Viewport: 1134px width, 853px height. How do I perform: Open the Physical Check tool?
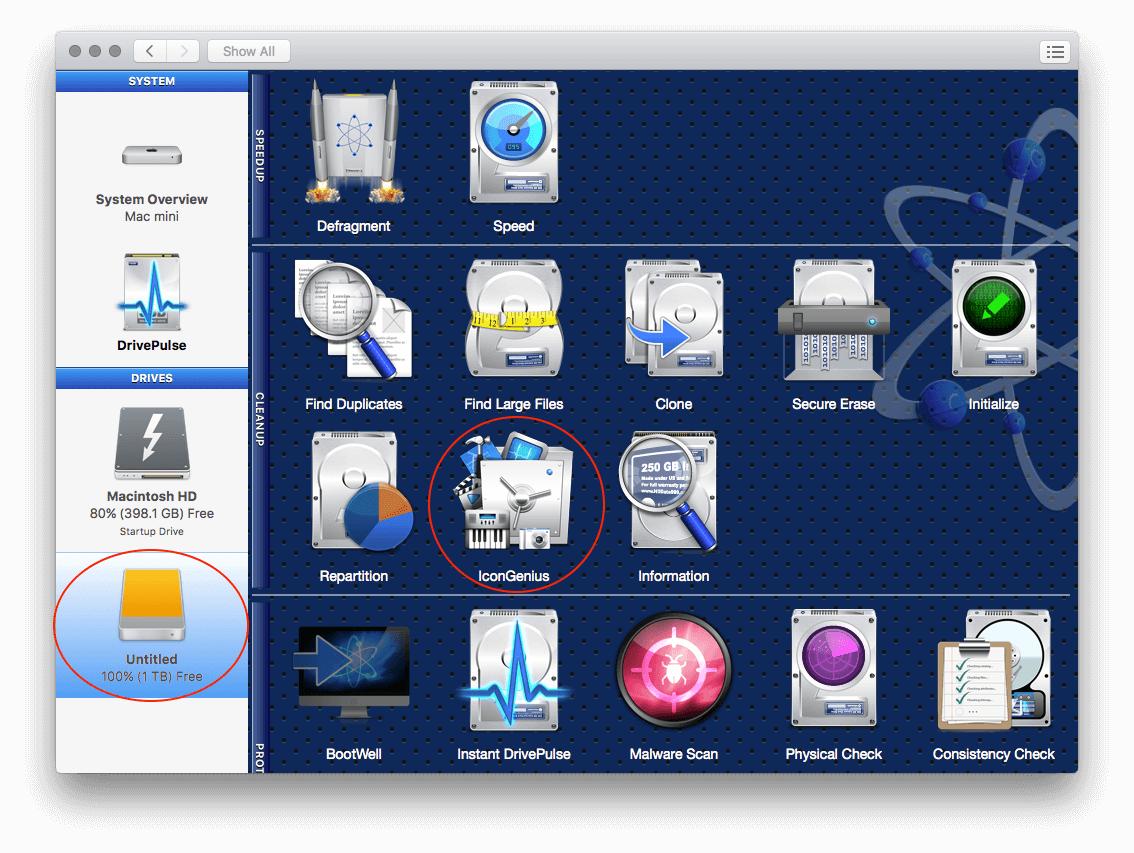(833, 670)
